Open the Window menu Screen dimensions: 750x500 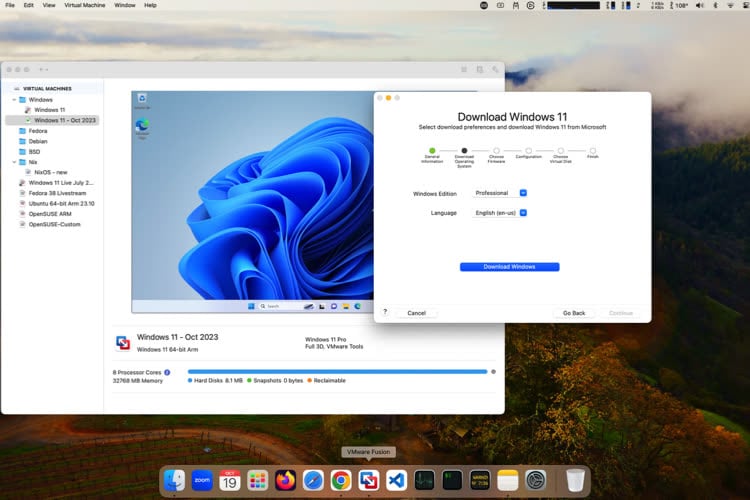[125, 5]
